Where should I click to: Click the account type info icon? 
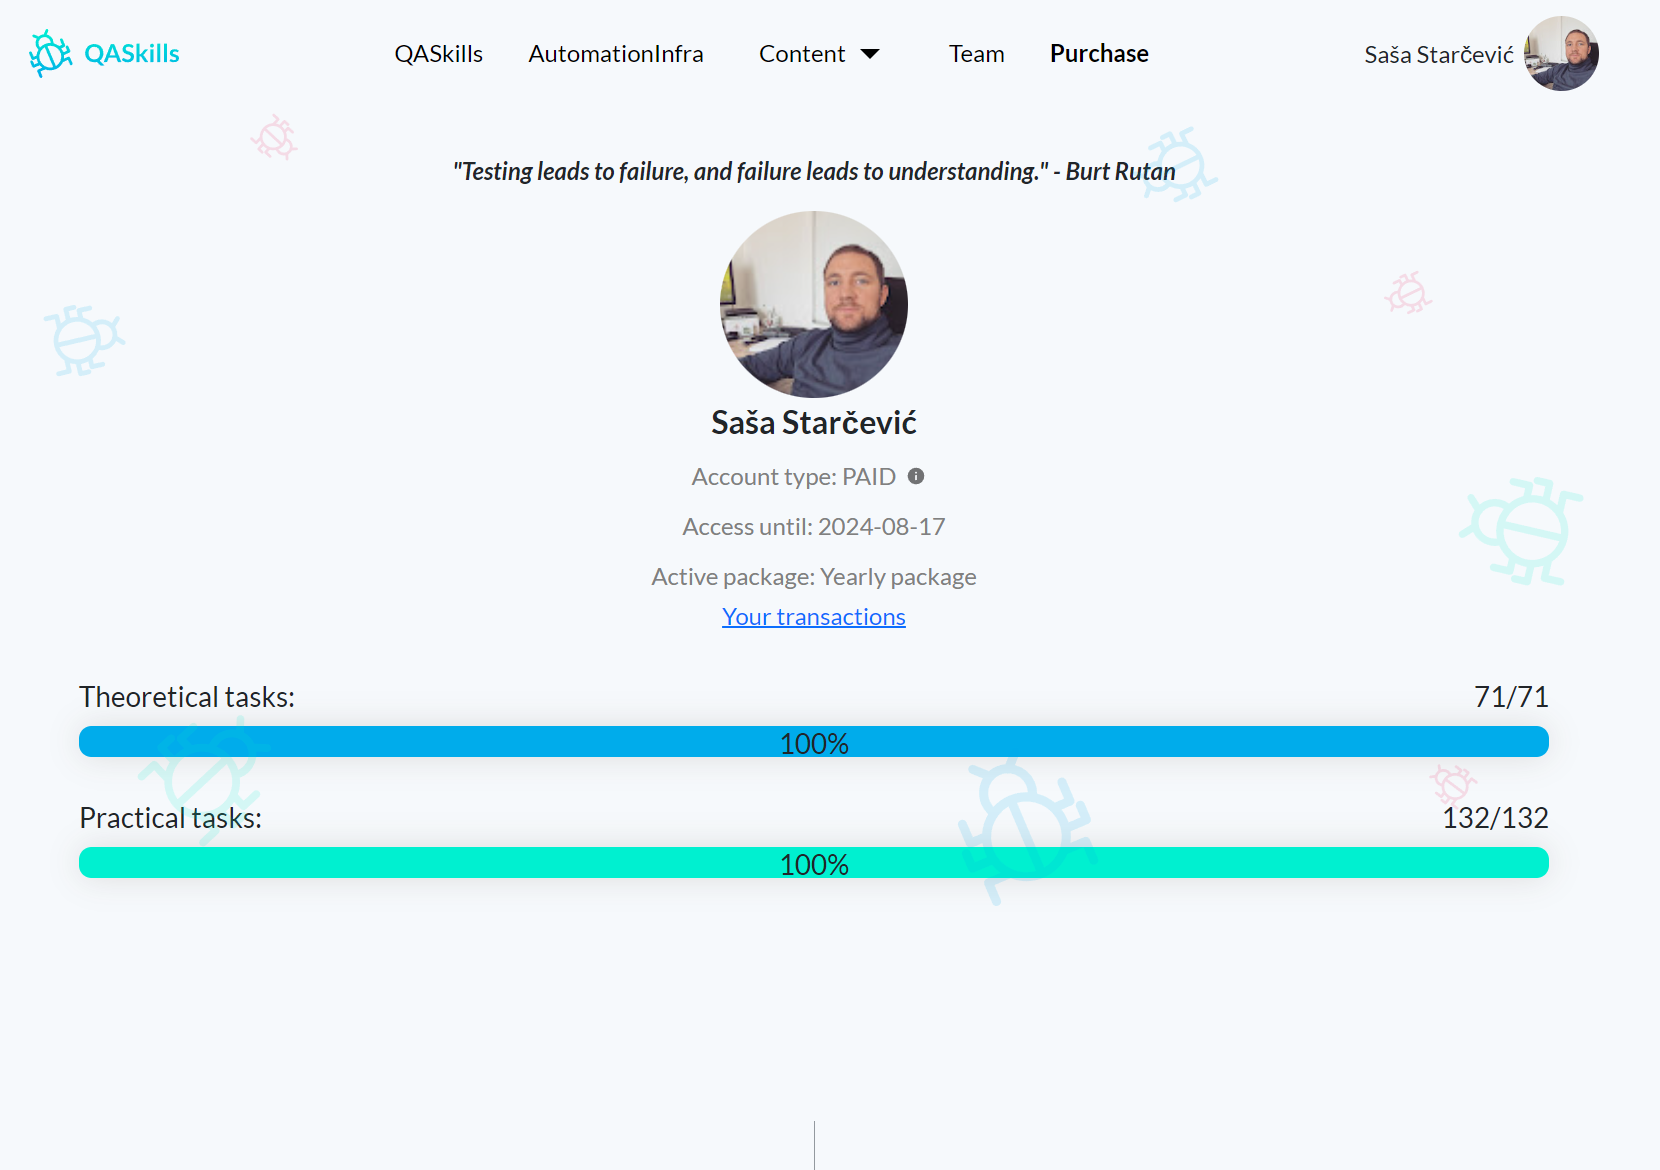point(916,476)
